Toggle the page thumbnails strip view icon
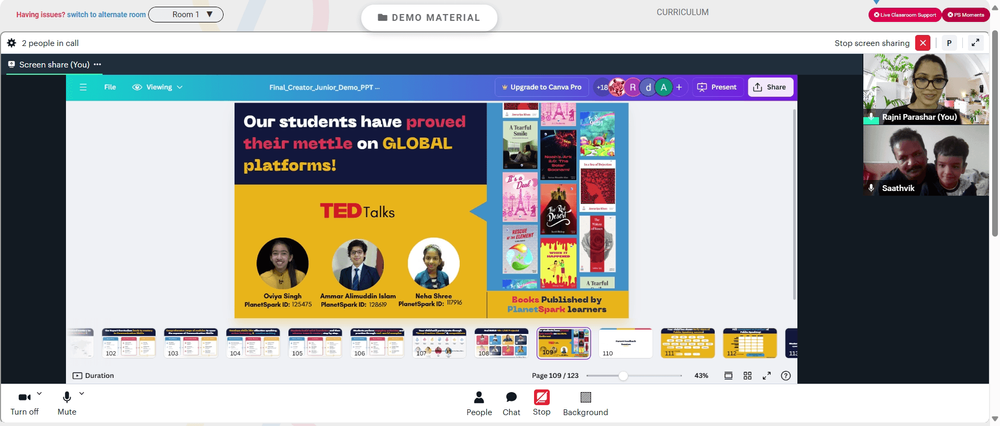This screenshot has width=1000, height=426. coord(728,376)
